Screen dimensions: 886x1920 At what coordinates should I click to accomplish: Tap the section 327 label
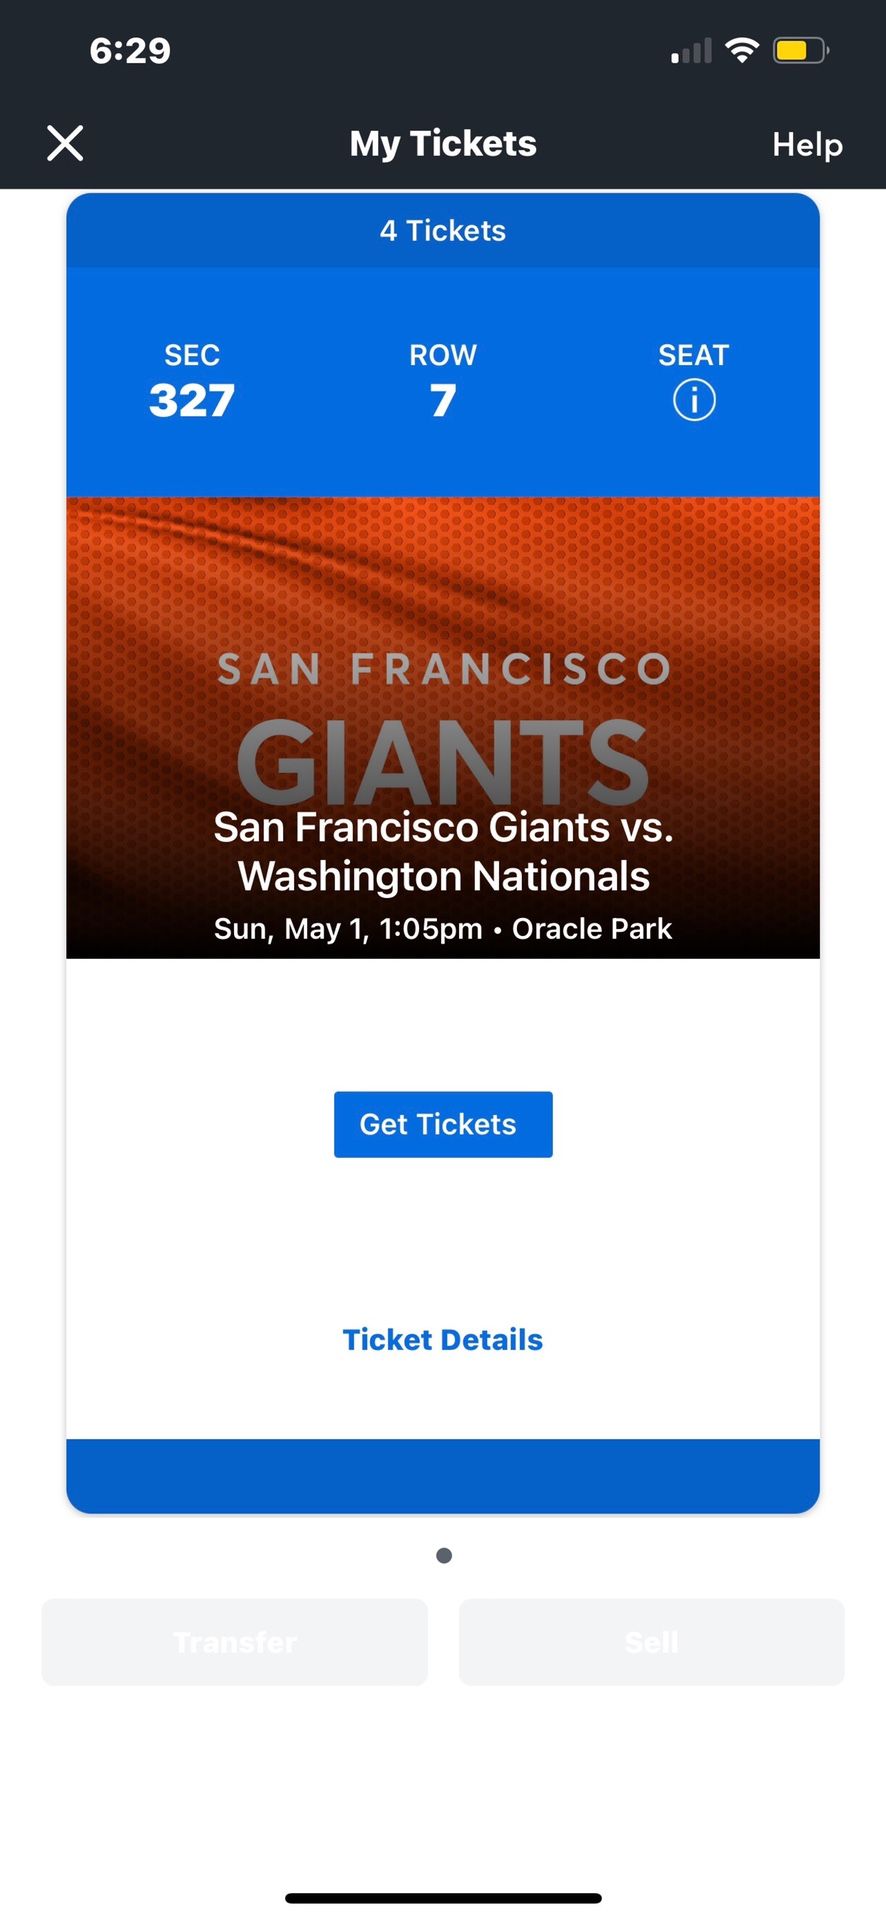point(192,385)
